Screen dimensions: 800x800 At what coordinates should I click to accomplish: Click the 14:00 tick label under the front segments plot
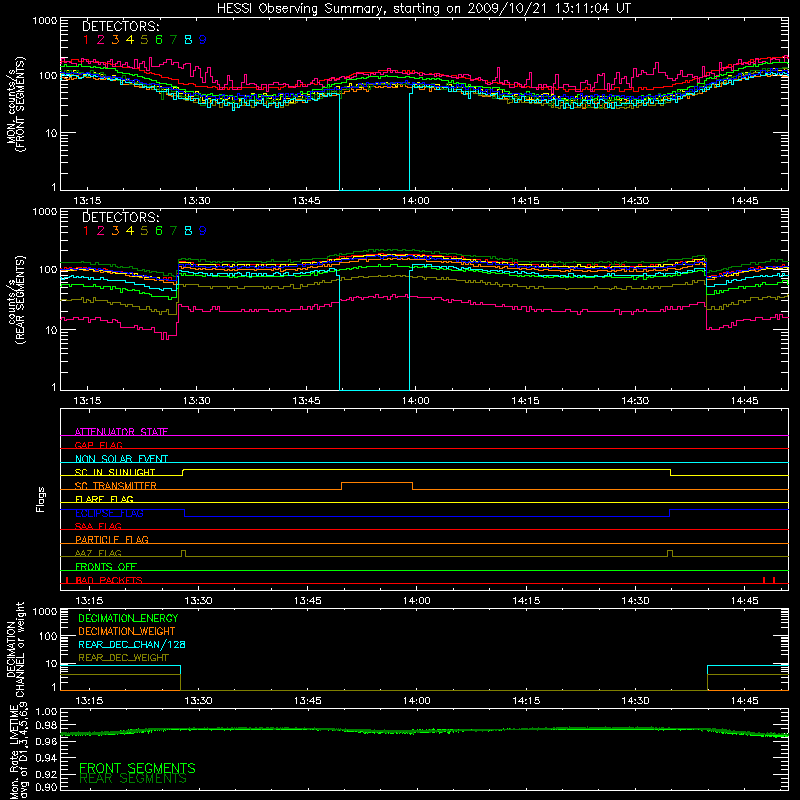pyautogui.click(x=415, y=201)
